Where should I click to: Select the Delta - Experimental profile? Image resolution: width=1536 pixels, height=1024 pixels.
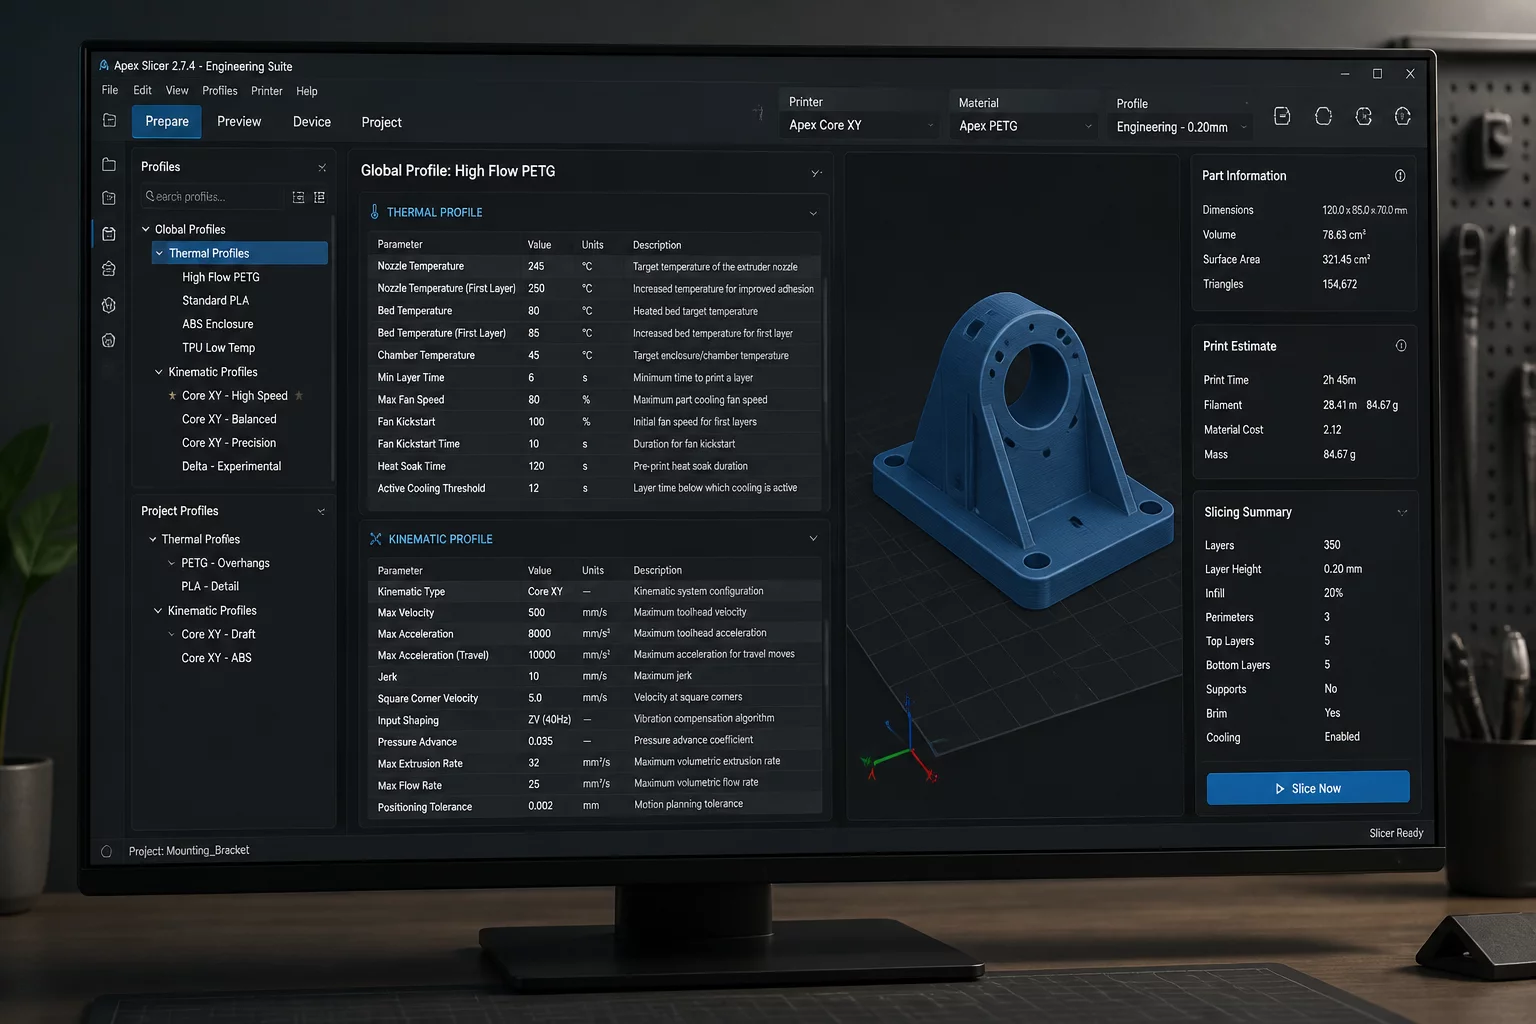click(x=232, y=467)
